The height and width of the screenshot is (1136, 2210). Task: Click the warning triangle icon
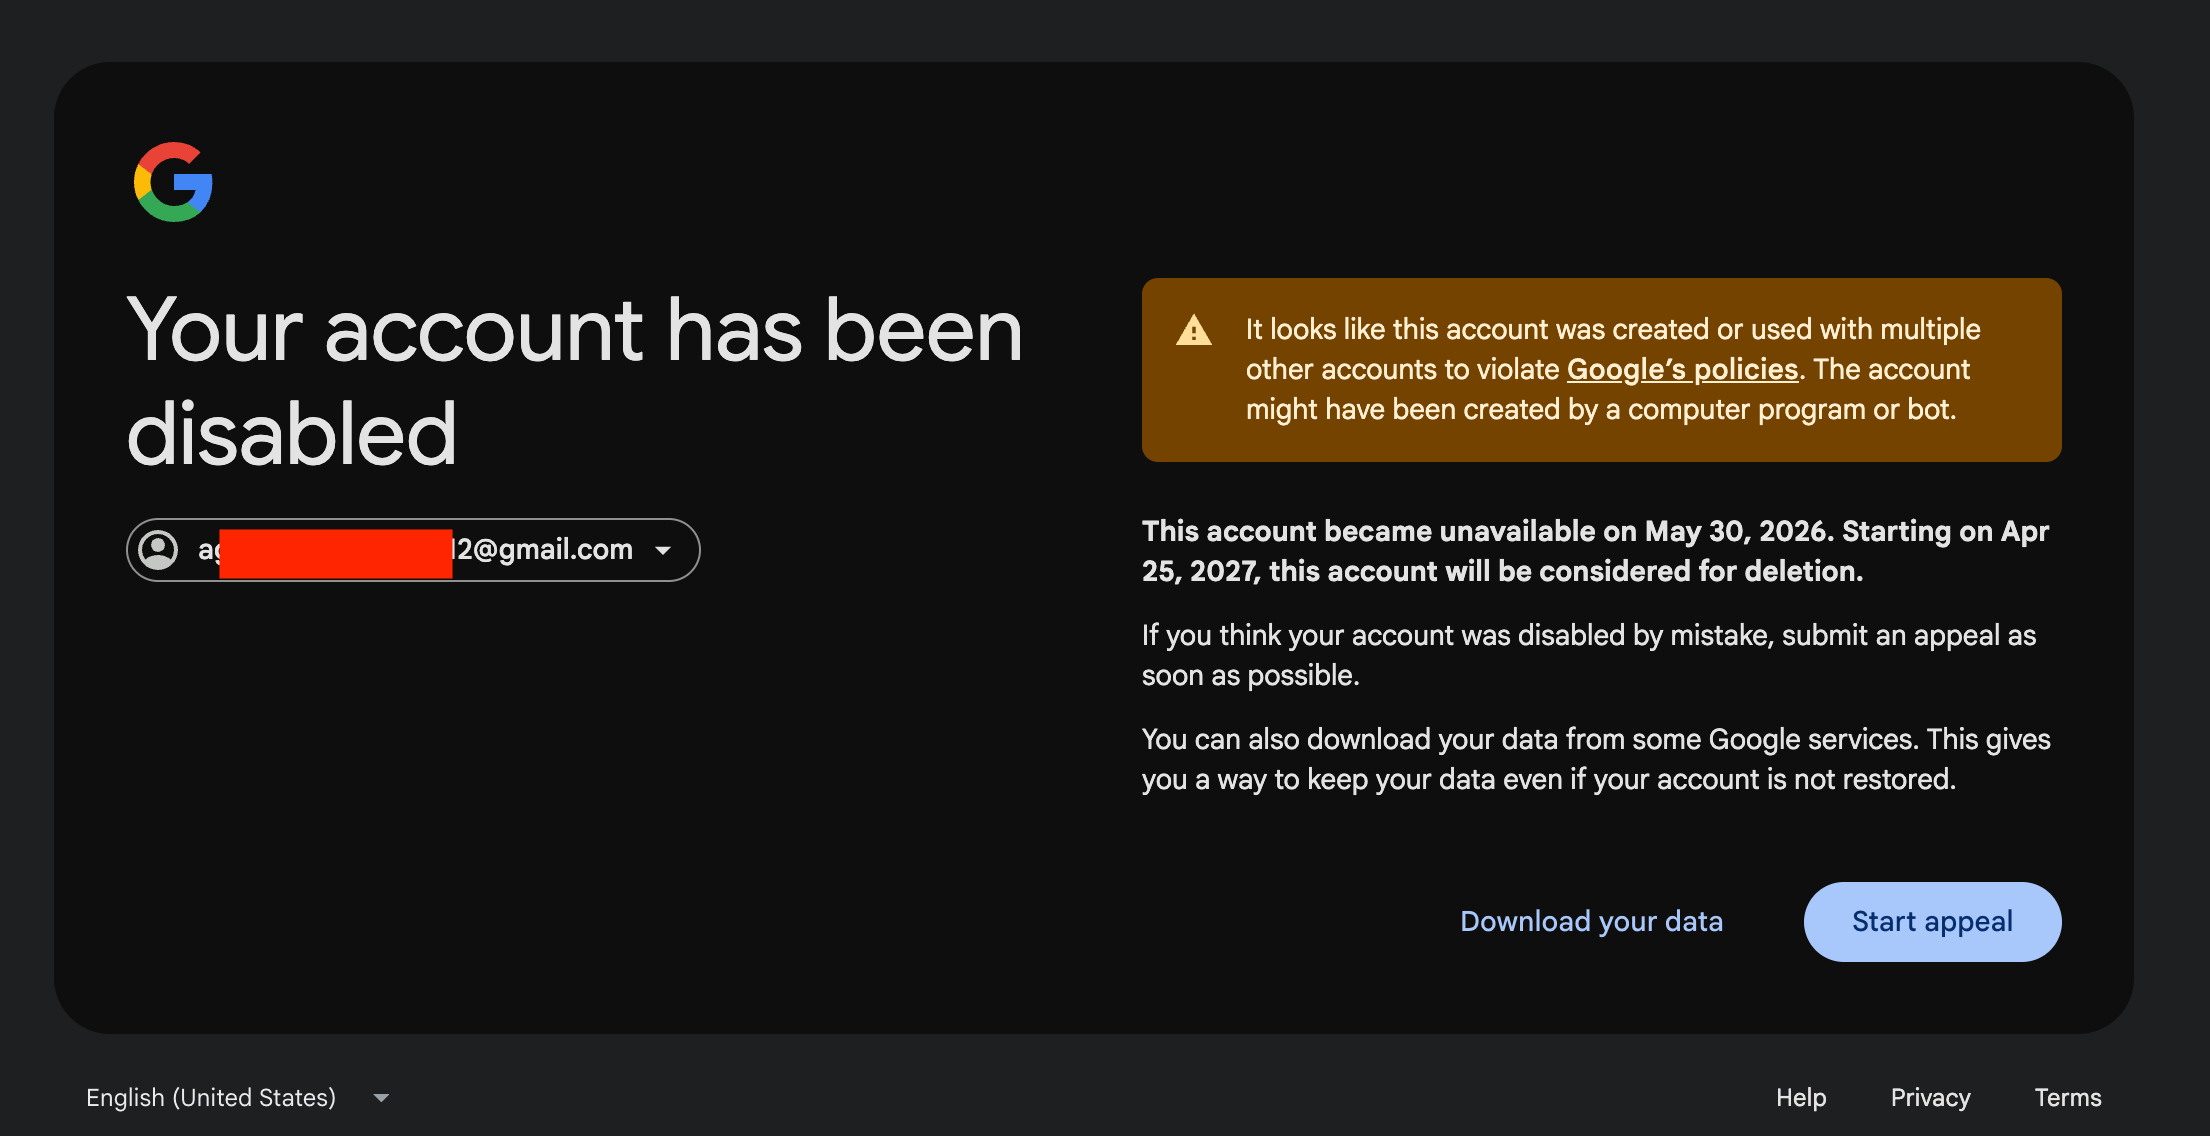click(x=1194, y=330)
